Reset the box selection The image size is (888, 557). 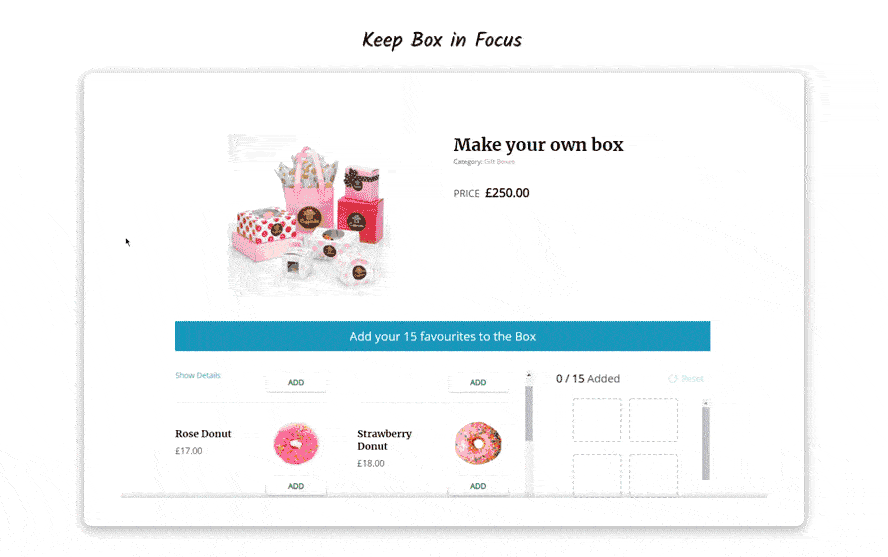click(692, 379)
